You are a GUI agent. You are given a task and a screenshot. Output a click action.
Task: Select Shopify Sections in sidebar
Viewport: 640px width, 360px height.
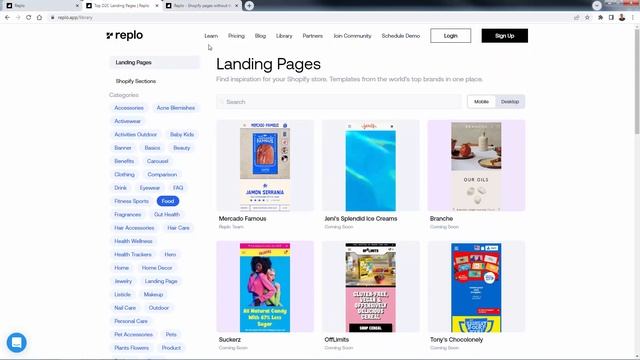click(x=136, y=81)
